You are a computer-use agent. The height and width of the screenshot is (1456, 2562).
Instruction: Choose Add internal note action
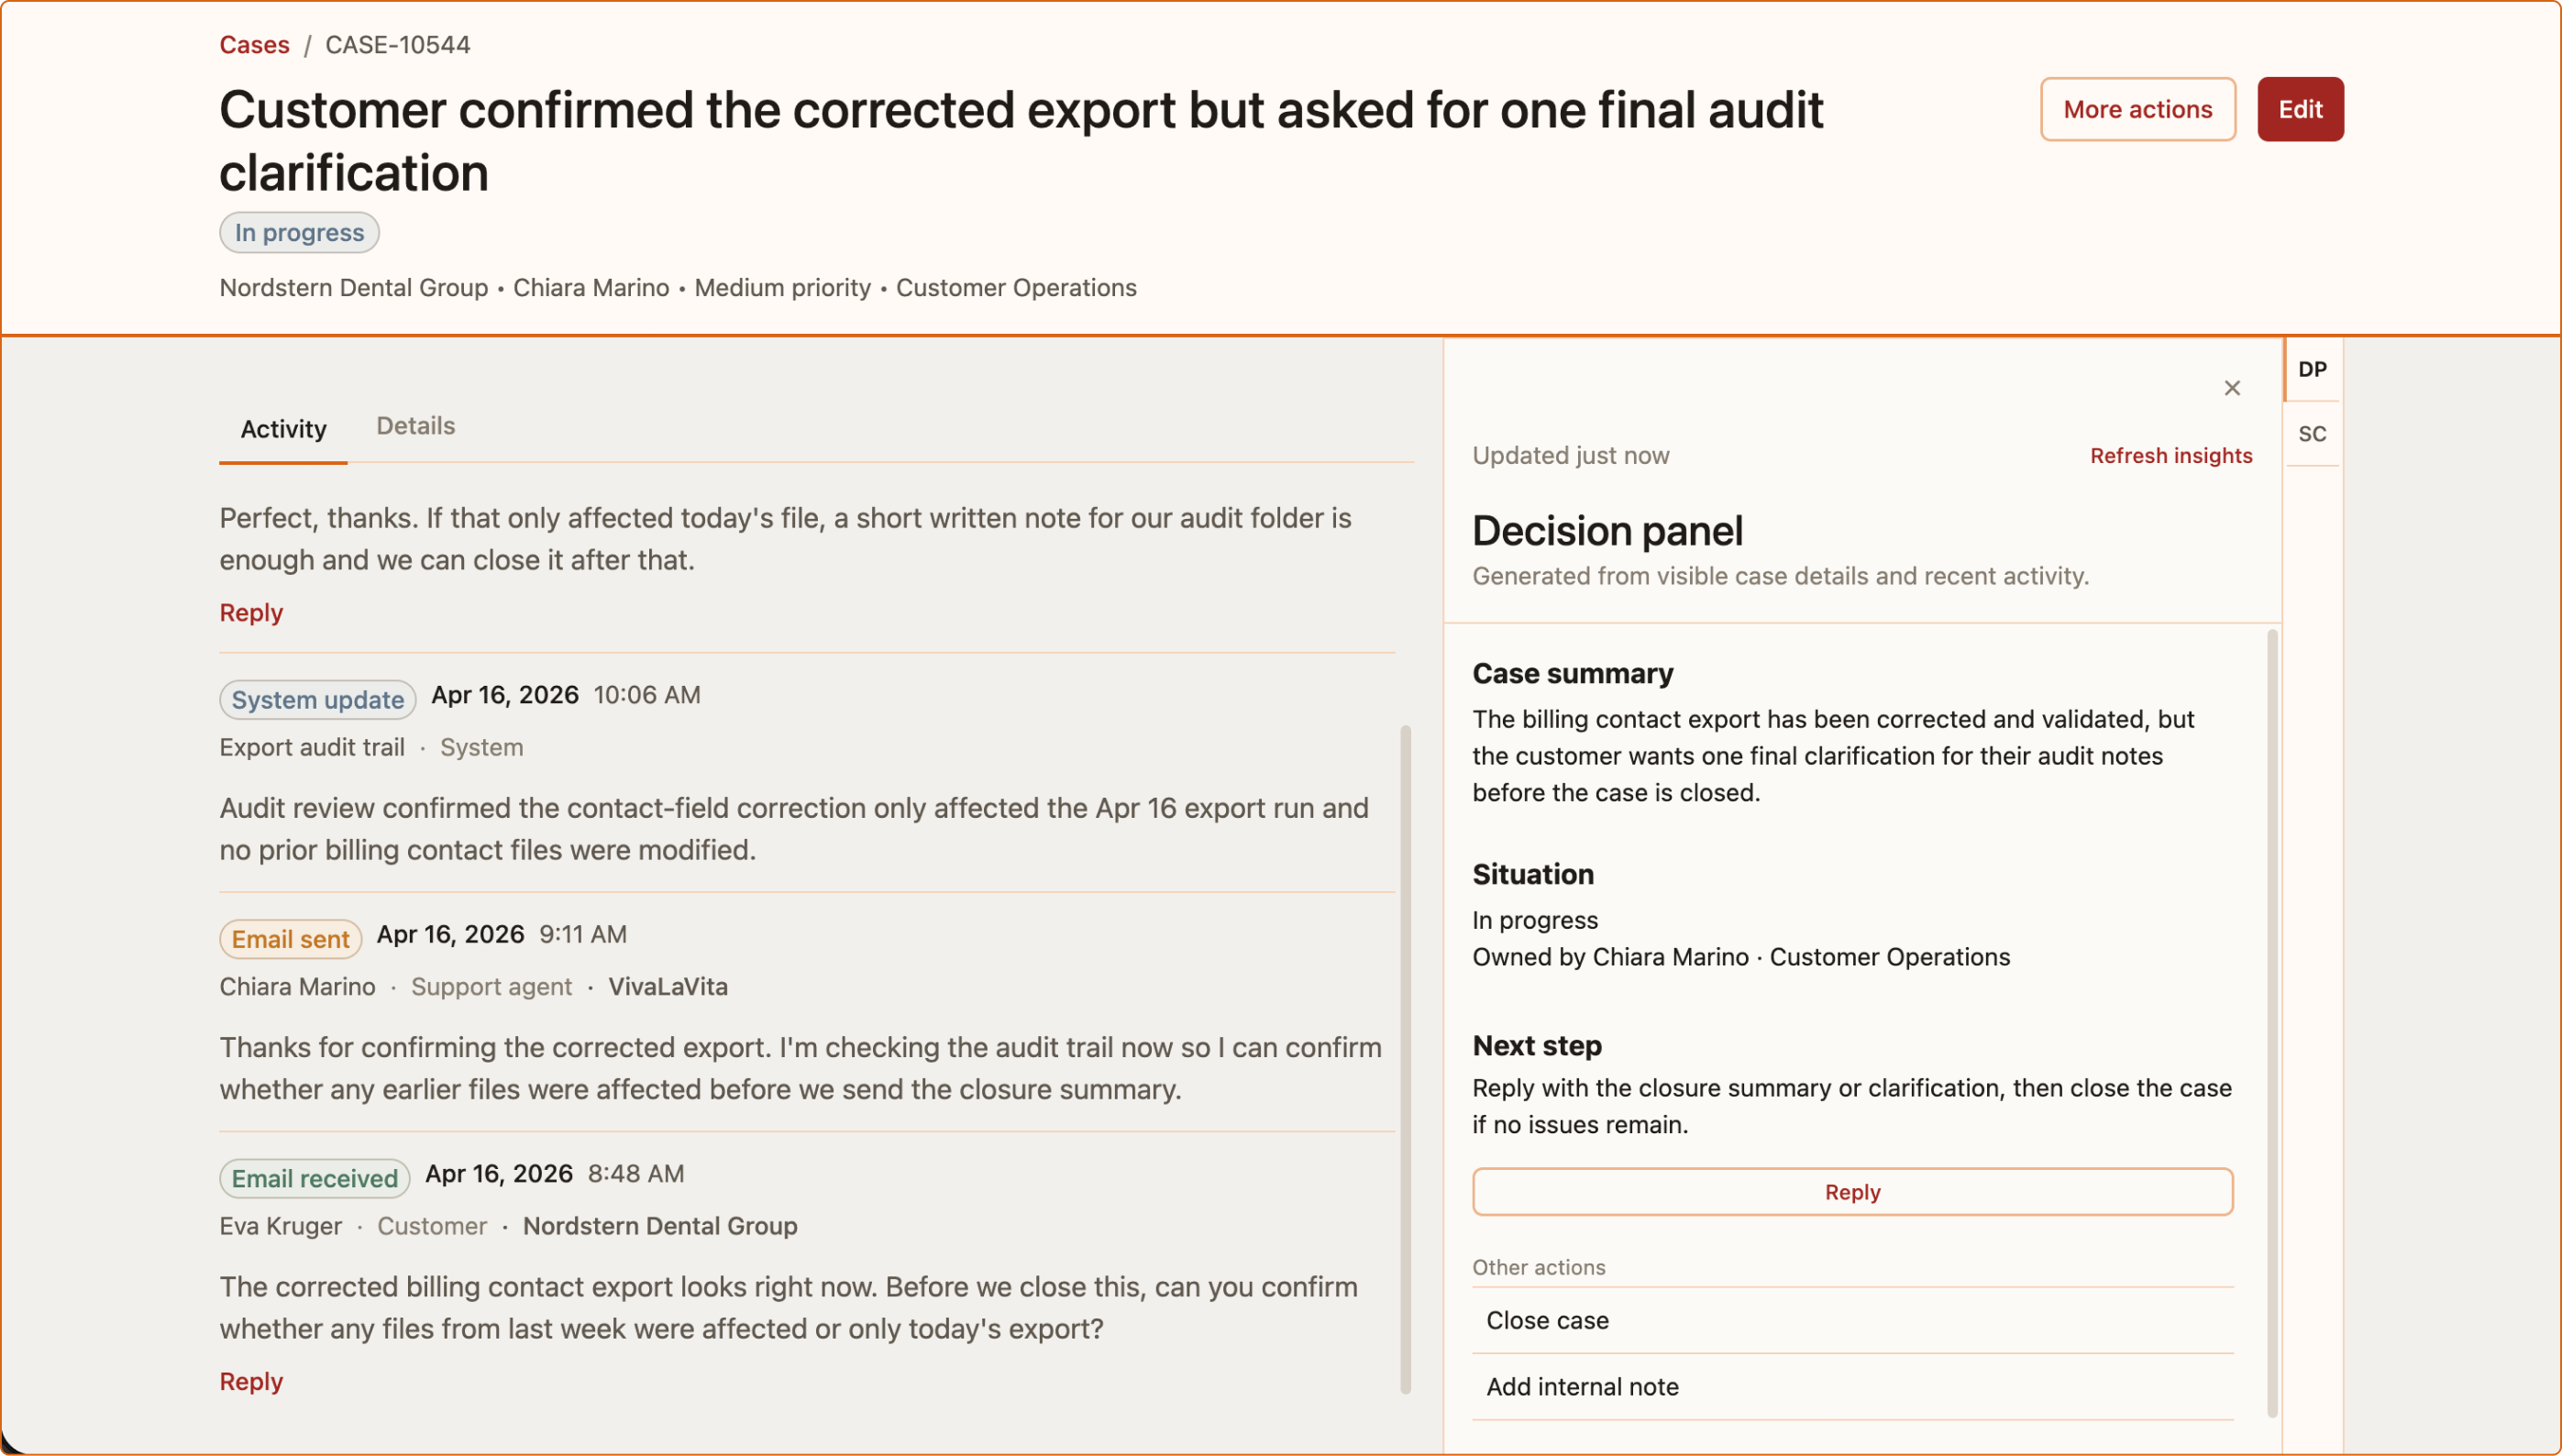coord(1852,1387)
